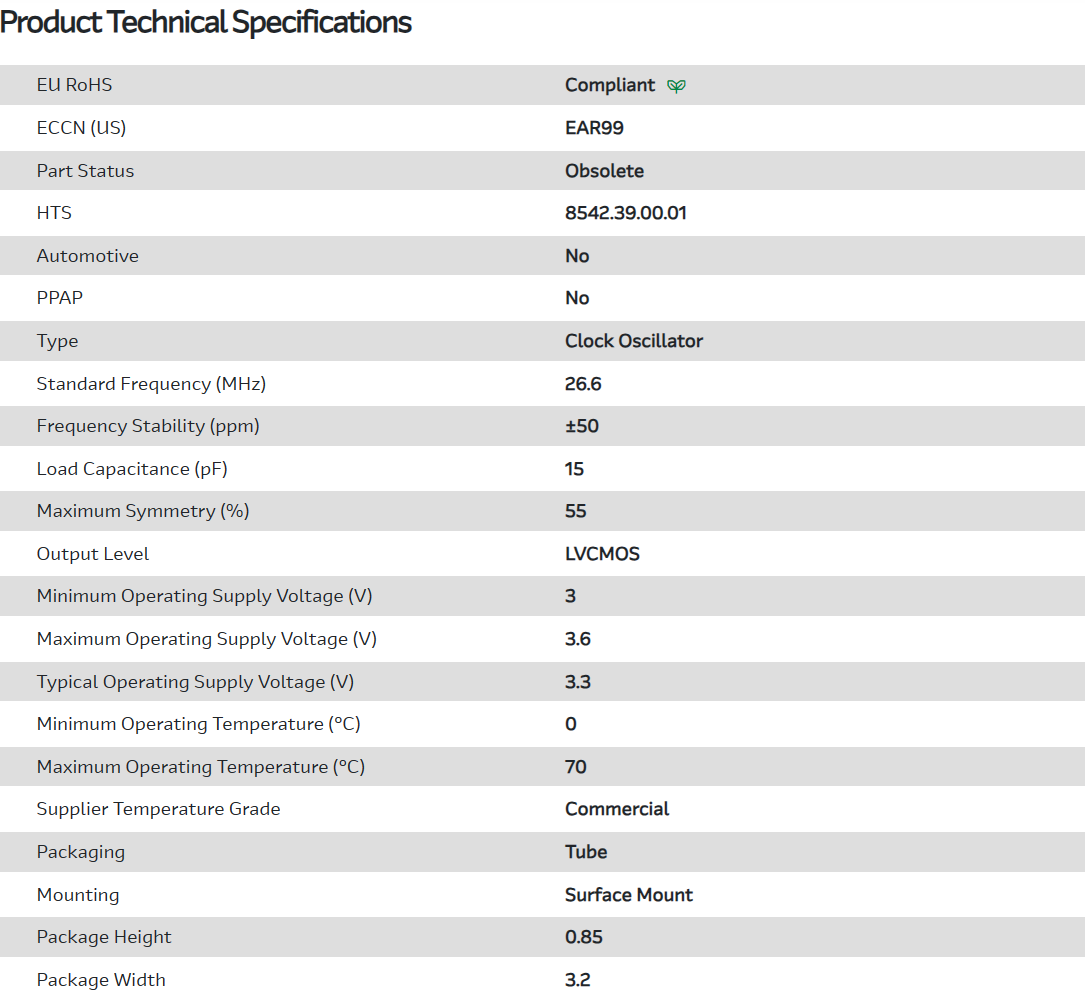Click the EU RoHS Compliant value
Image resolution: width=1085 pixels, height=996 pixels.
(609, 85)
